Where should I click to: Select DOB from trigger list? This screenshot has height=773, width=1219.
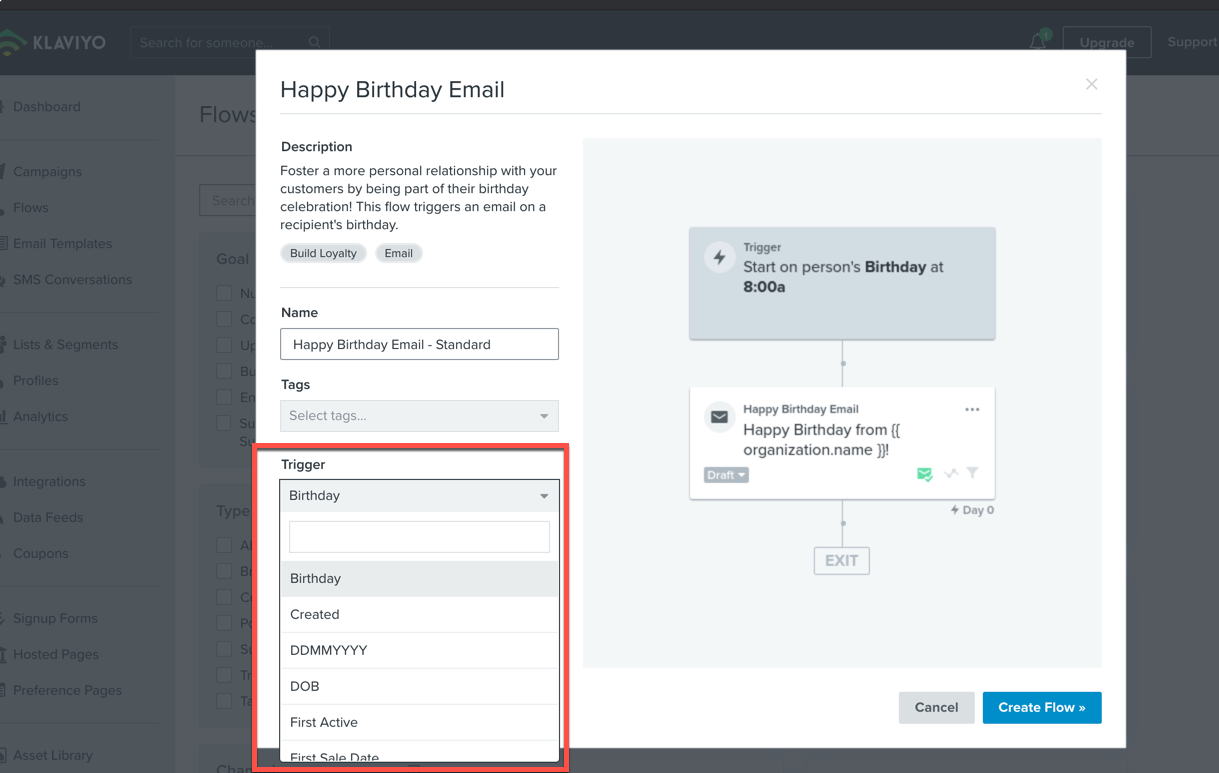419,686
